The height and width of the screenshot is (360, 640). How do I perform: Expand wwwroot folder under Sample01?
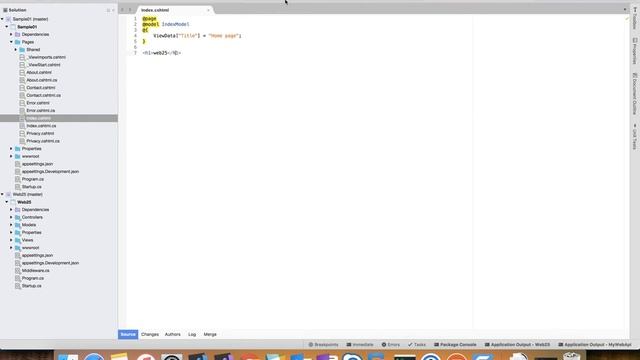point(11,156)
